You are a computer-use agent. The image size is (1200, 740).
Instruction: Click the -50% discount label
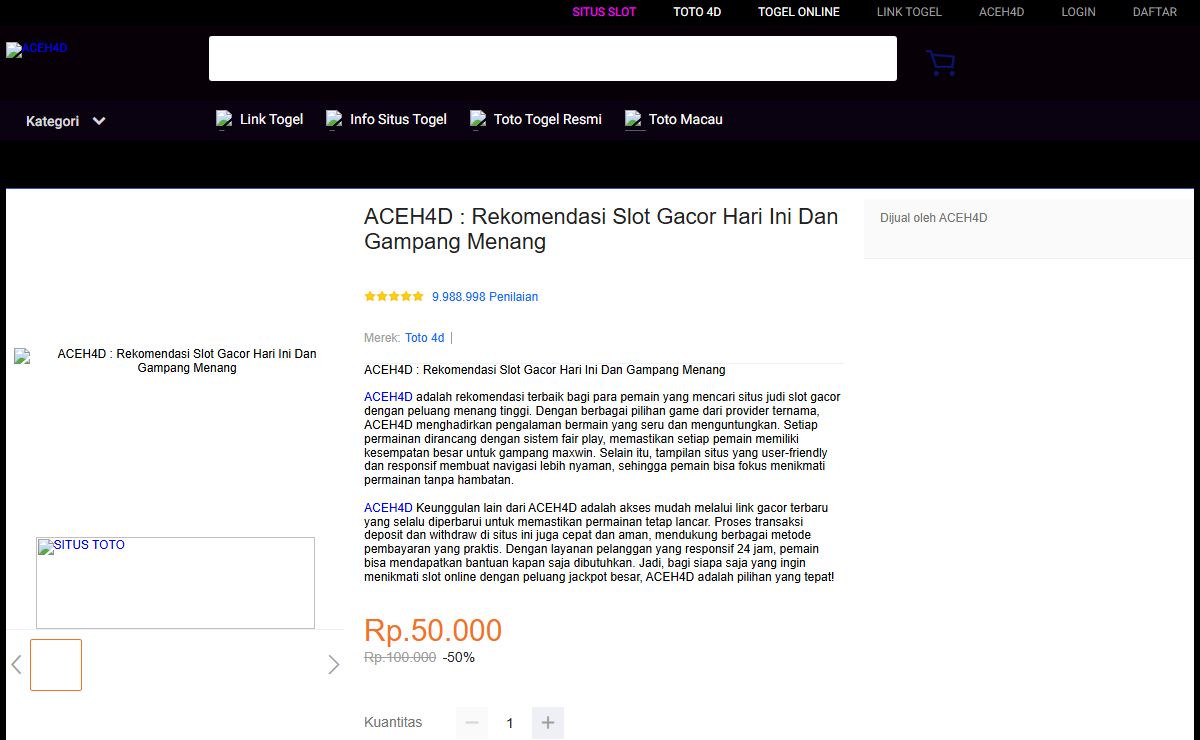pos(459,657)
